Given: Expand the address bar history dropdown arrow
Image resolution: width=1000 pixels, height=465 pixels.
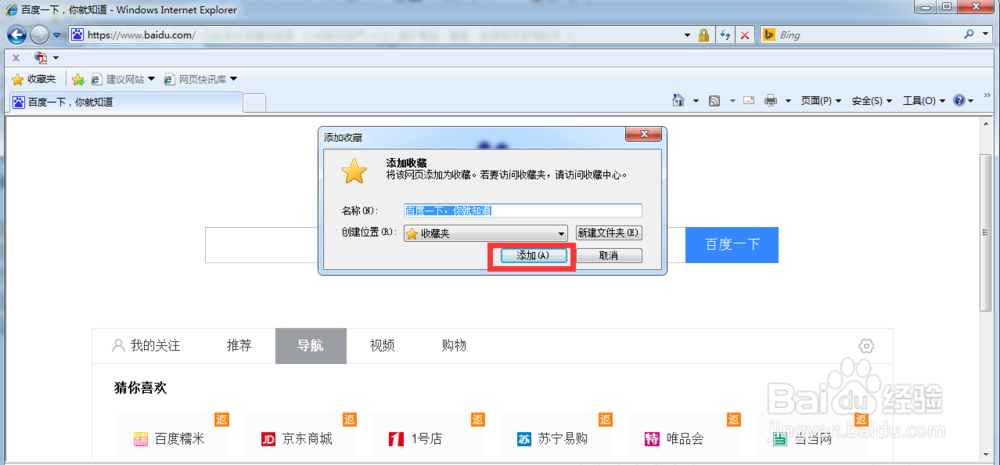Looking at the screenshot, I should [x=687, y=35].
